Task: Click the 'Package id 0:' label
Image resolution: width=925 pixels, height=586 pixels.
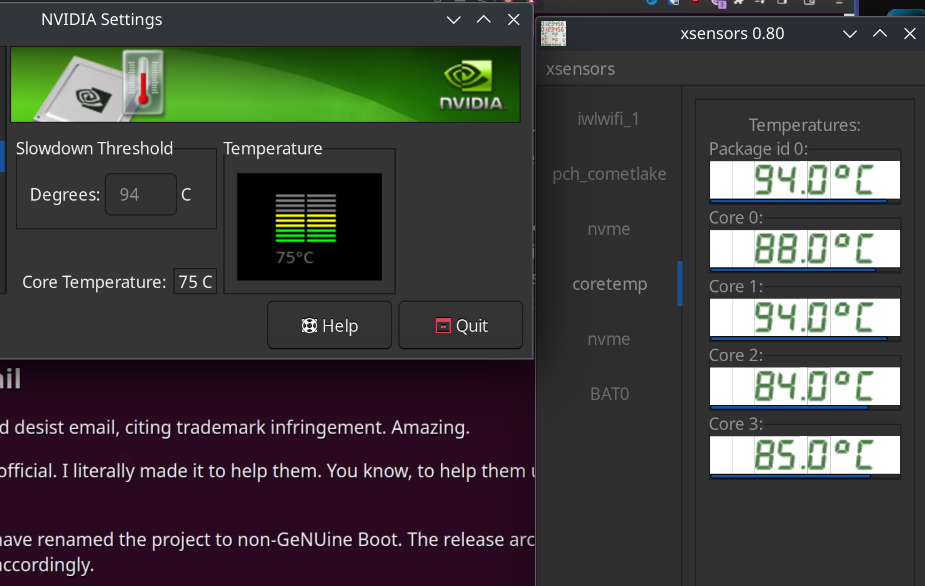Action: click(x=758, y=149)
